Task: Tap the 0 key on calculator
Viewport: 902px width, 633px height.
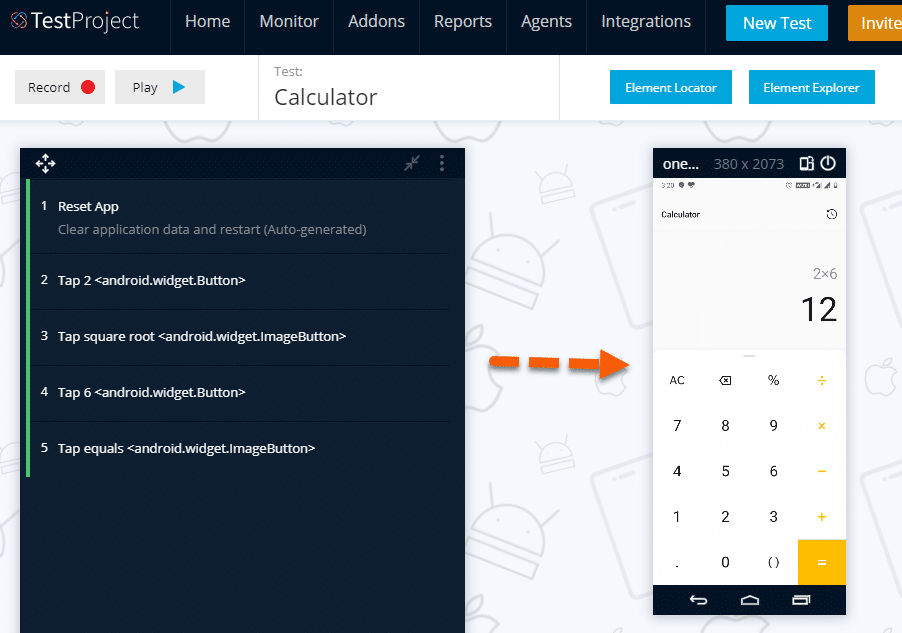Action: click(x=725, y=562)
